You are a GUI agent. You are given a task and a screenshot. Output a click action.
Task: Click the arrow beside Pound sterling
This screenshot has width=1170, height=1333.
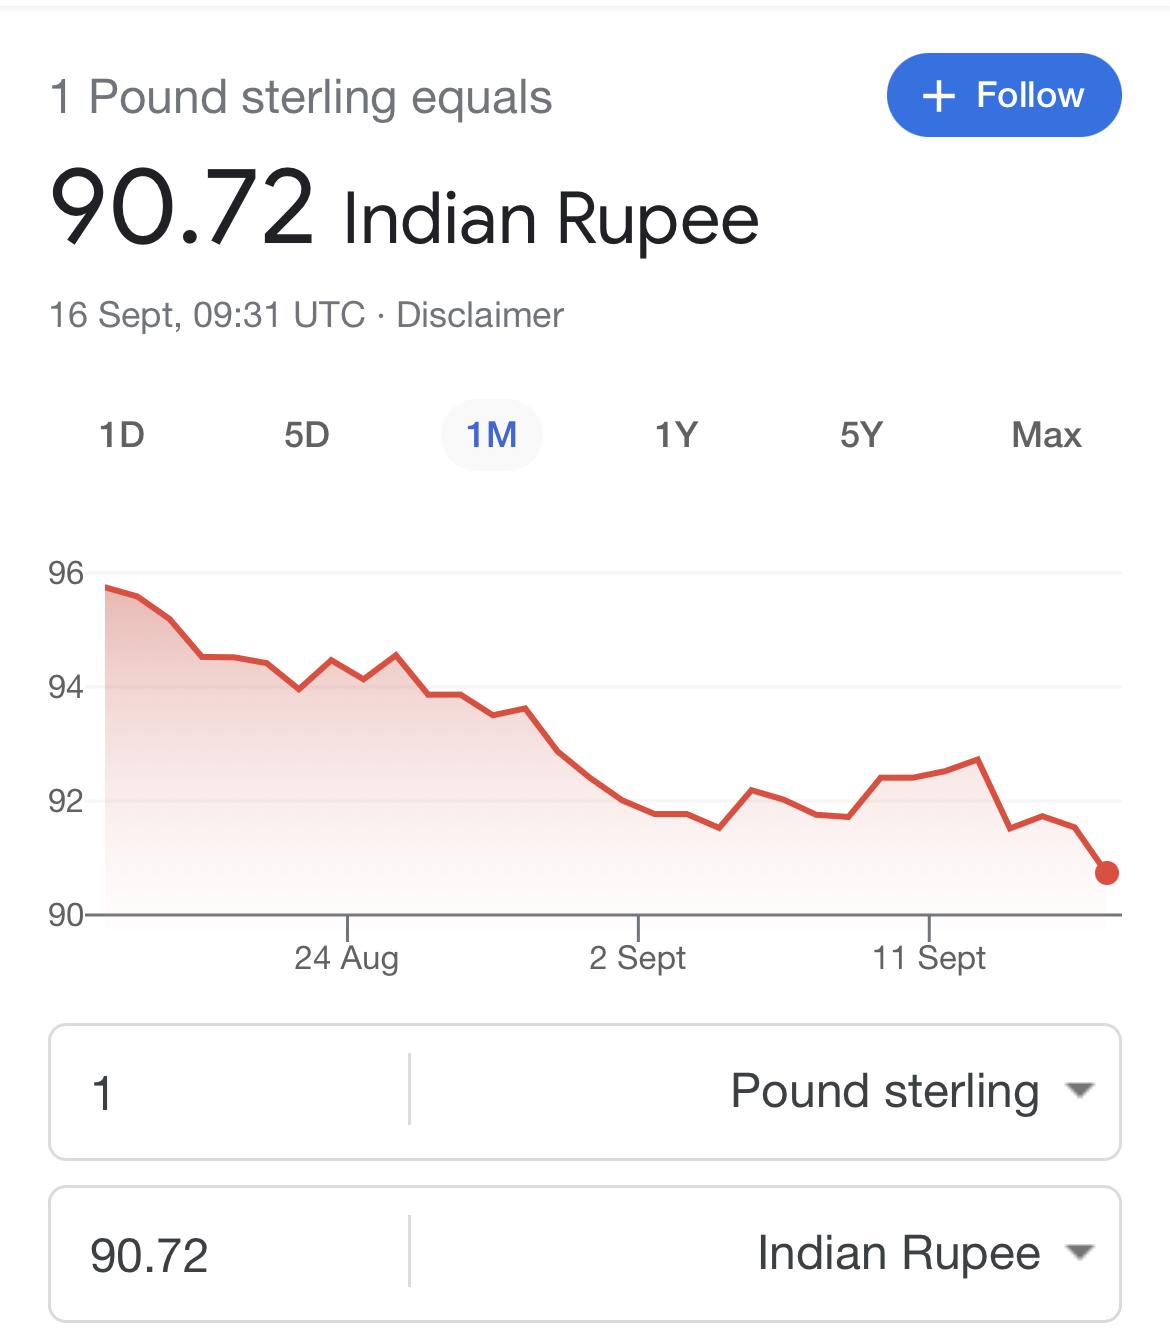pos(1080,1090)
